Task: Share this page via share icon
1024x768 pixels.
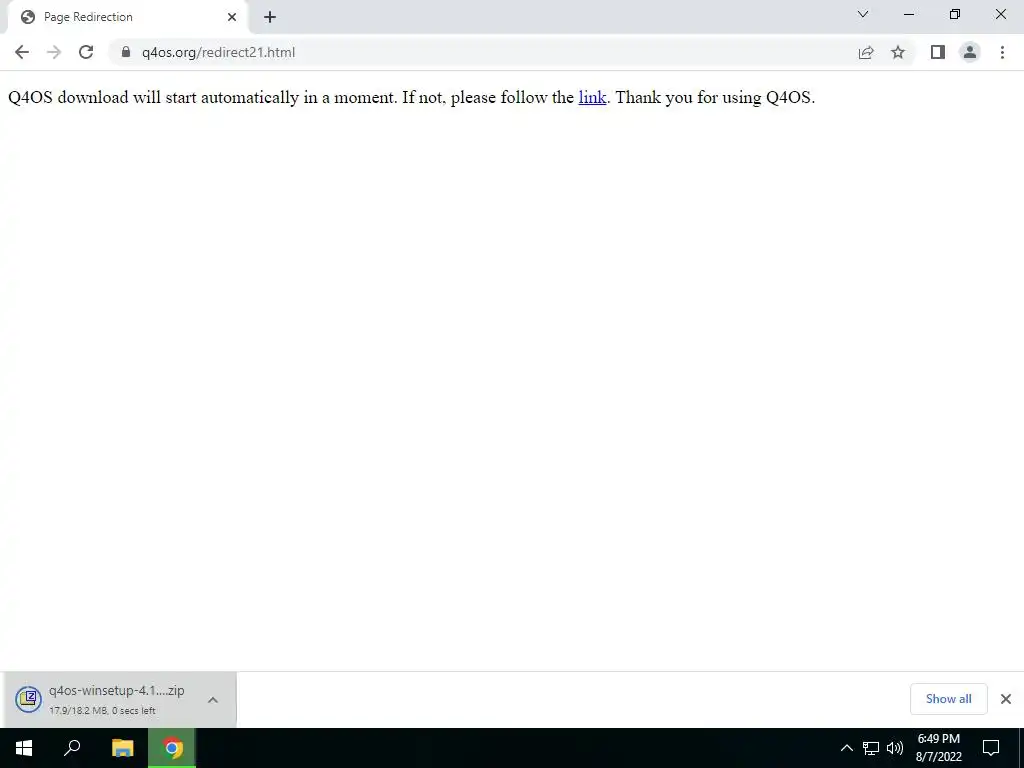Action: [x=866, y=52]
